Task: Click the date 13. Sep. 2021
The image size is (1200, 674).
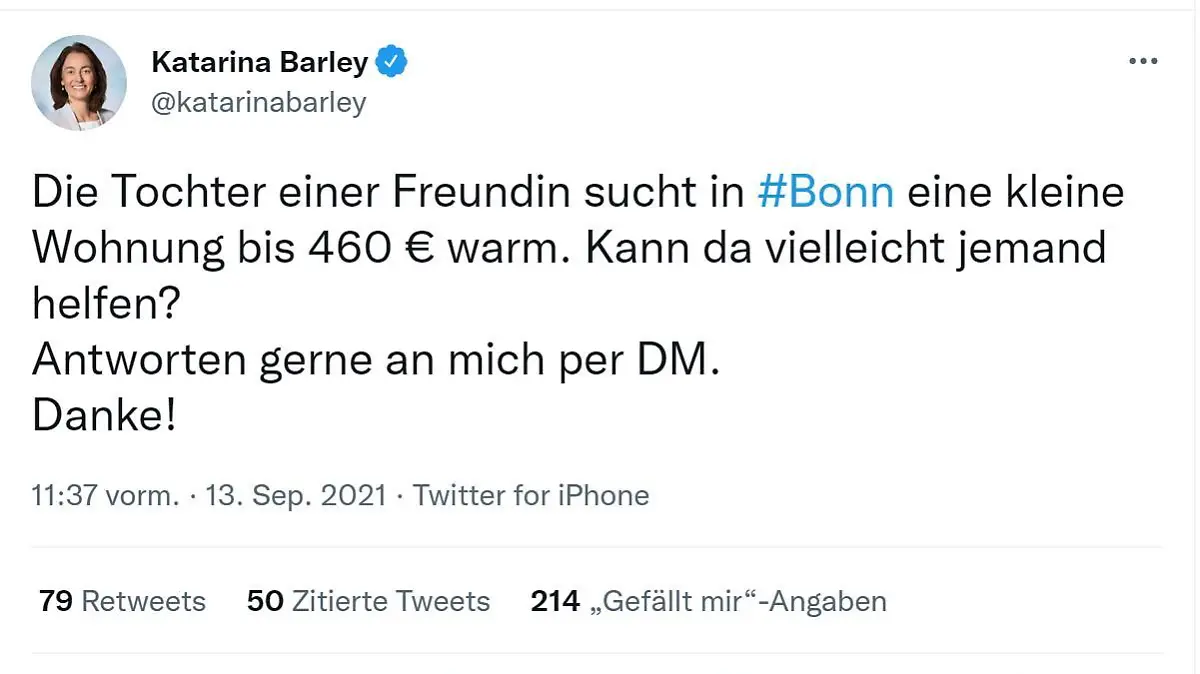Action: (x=296, y=495)
